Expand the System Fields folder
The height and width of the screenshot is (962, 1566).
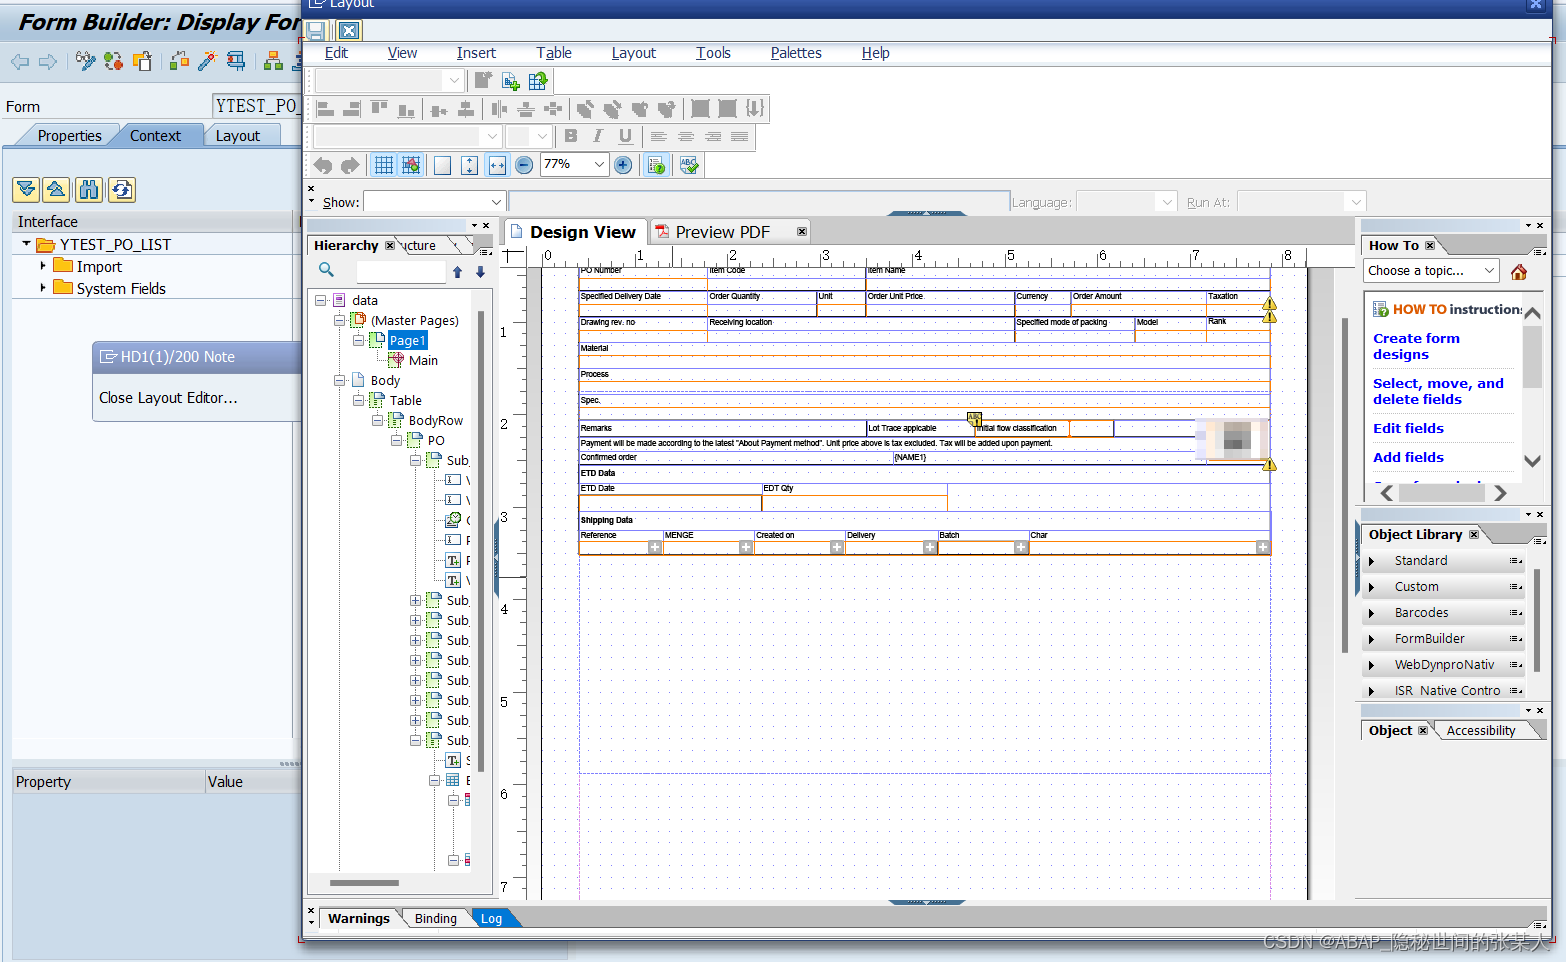[x=43, y=288]
